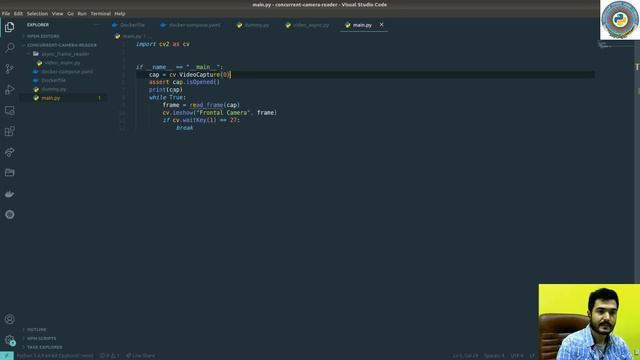The height and width of the screenshot is (360, 640).
Task: Collapse the CONCURRENT-CAMERA-READER folder section
Action: point(63,45)
